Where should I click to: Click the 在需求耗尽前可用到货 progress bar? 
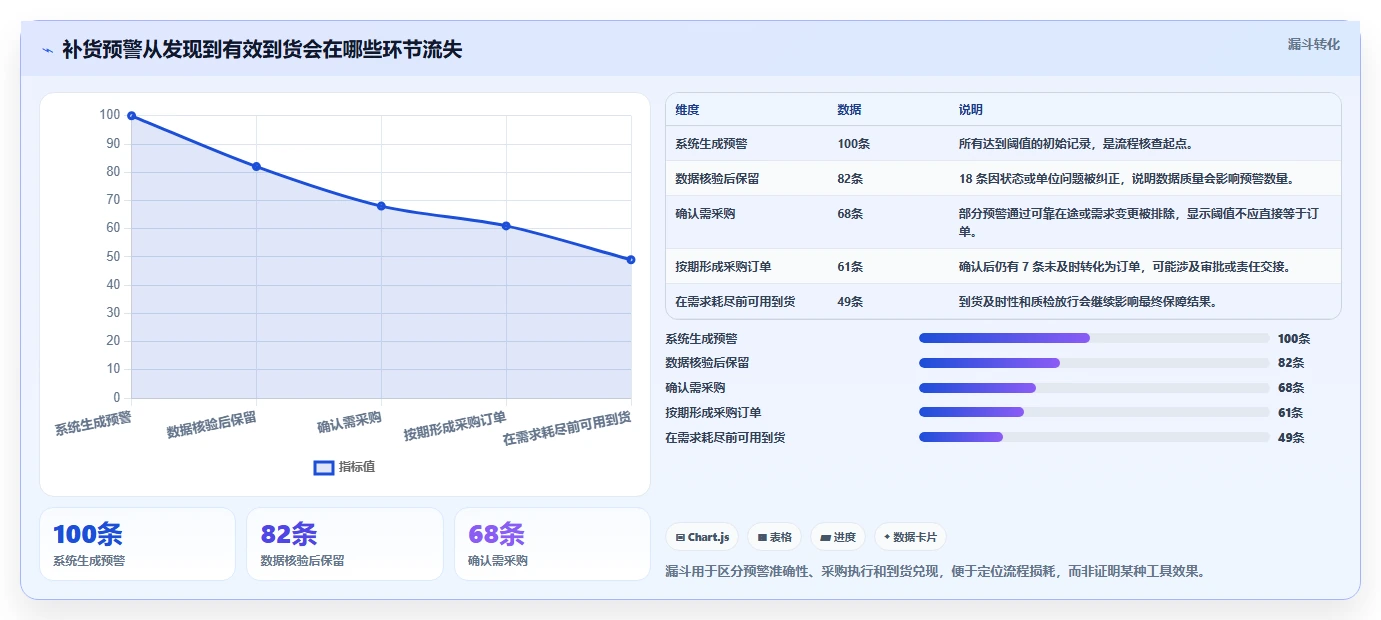click(x=1094, y=437)
